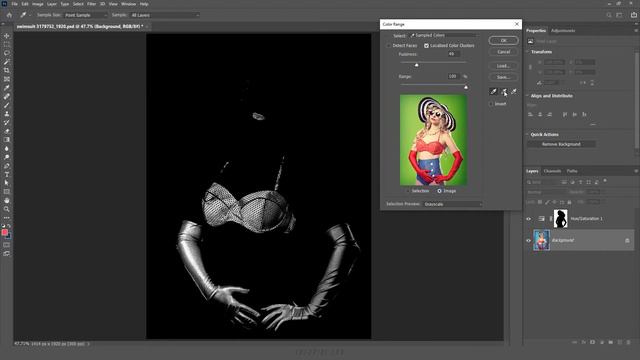The height and width of the screenshot is (360, 640).
Task: Open the Select dropdown showing Sampled Colors
Action: point(443,36)
